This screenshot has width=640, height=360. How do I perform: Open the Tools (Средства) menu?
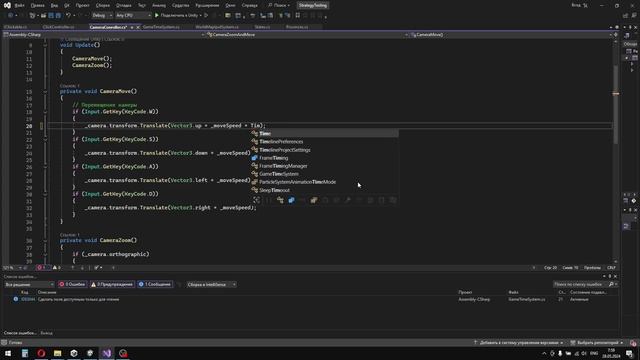180,6
